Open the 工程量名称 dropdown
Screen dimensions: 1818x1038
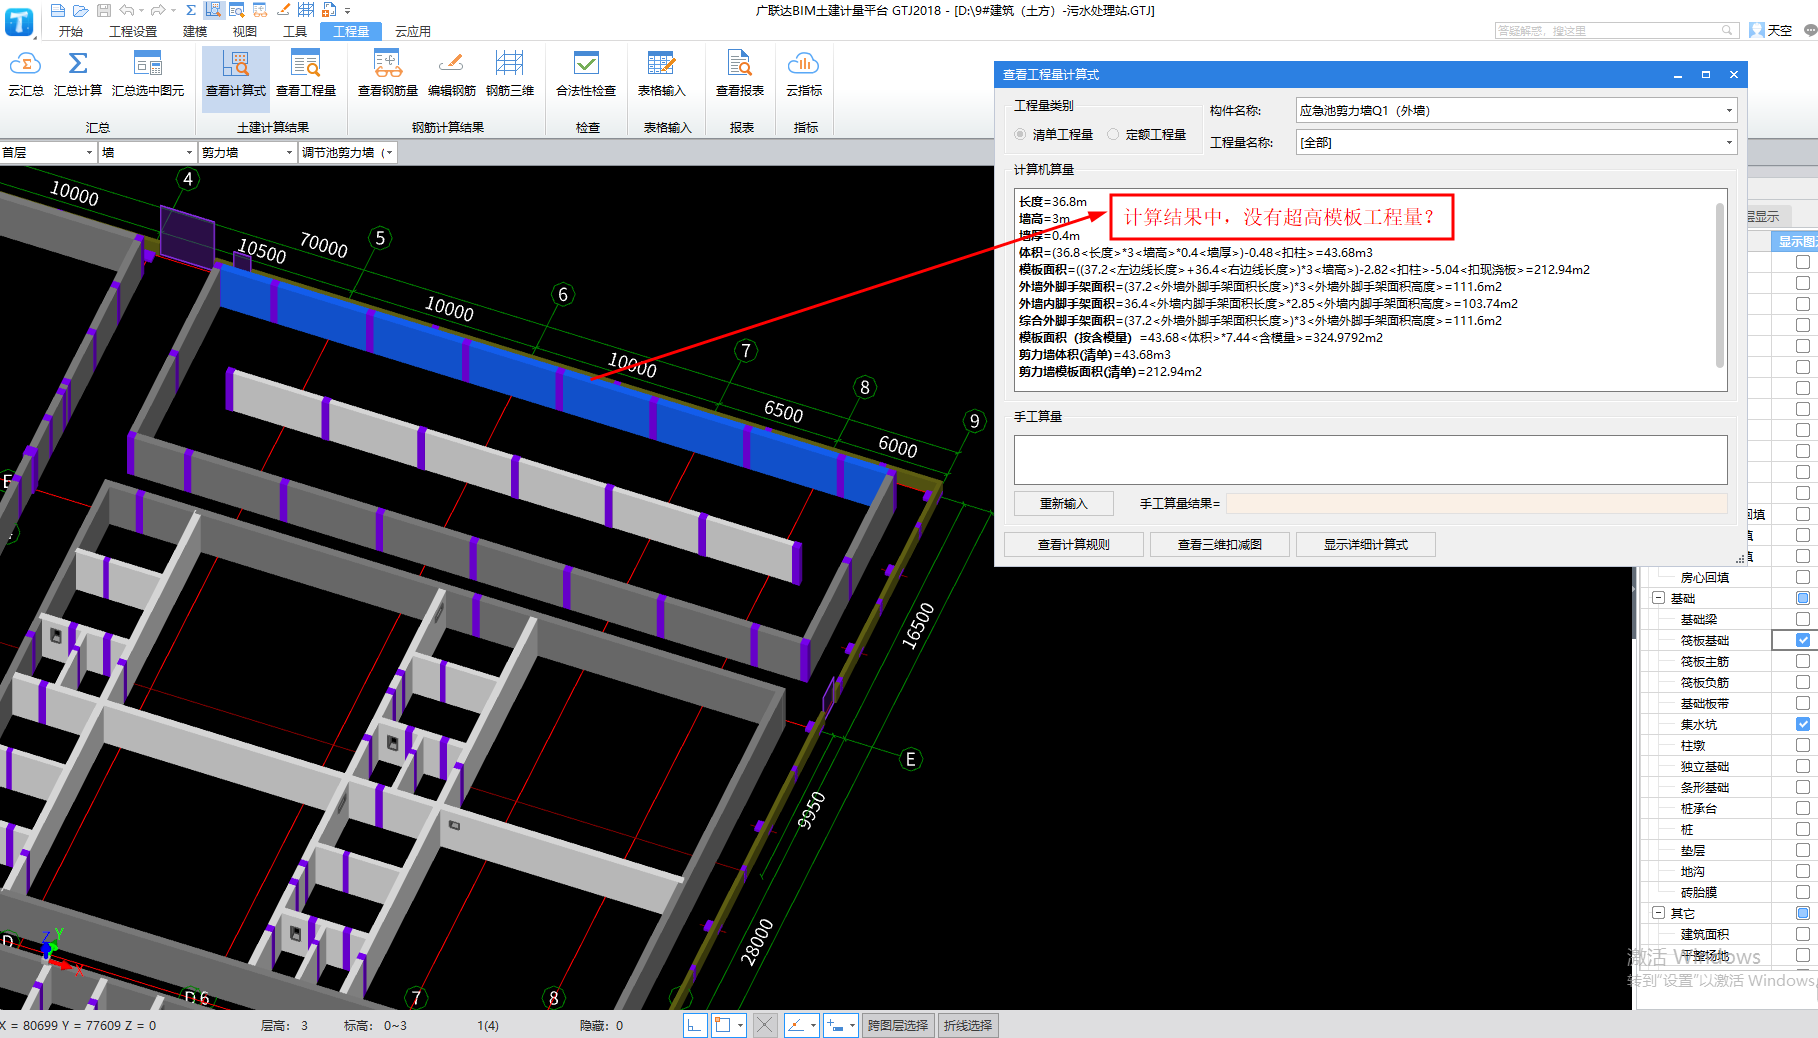tap(1729, 143)
